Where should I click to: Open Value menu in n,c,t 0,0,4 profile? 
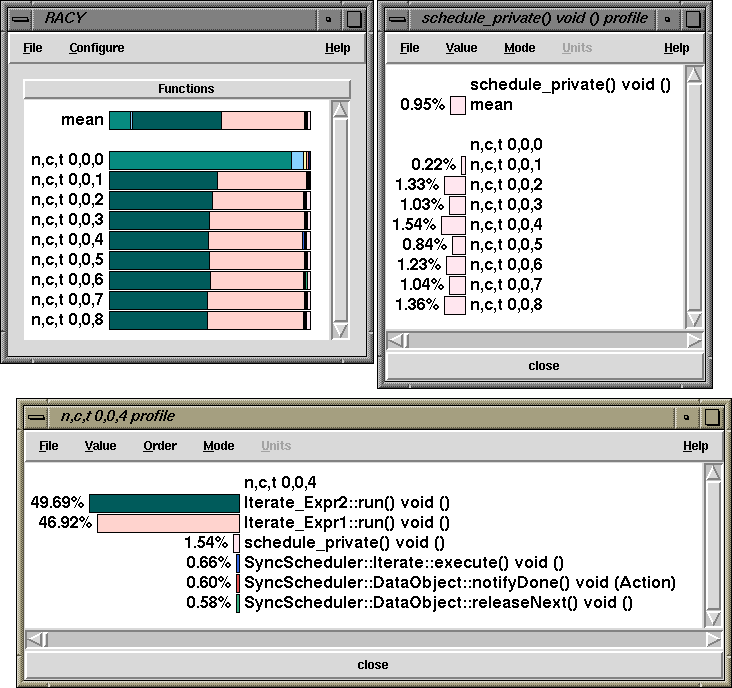point(100,446)
